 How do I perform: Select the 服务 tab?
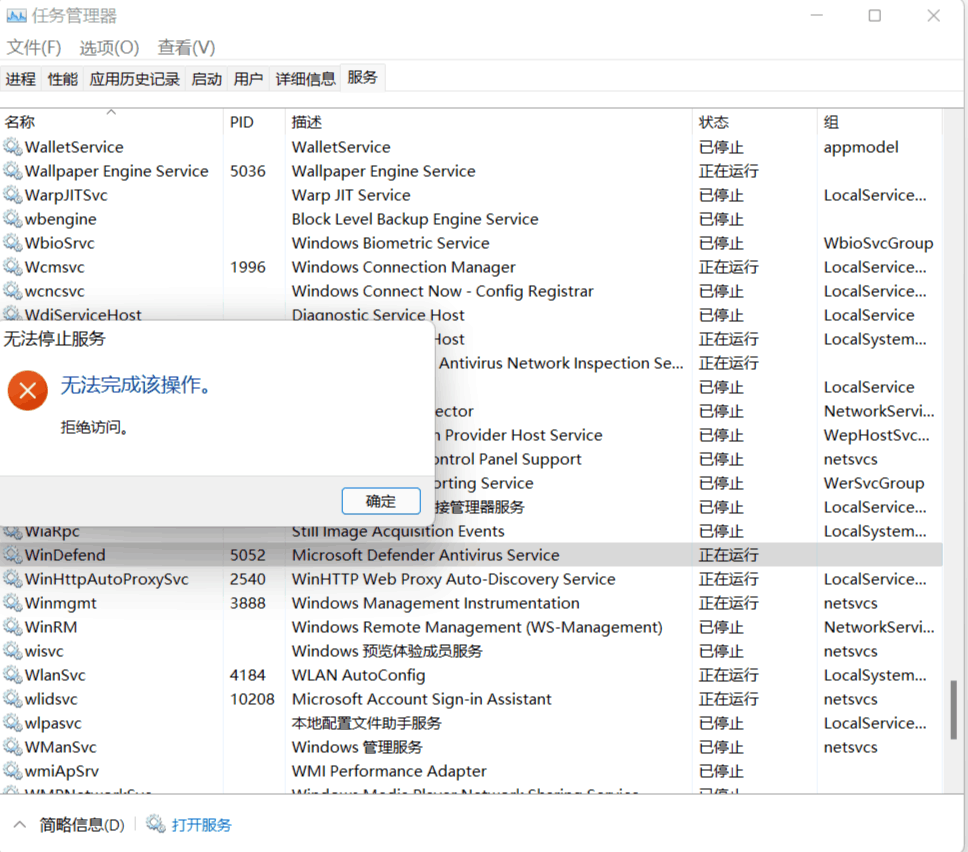pos(362,77)
